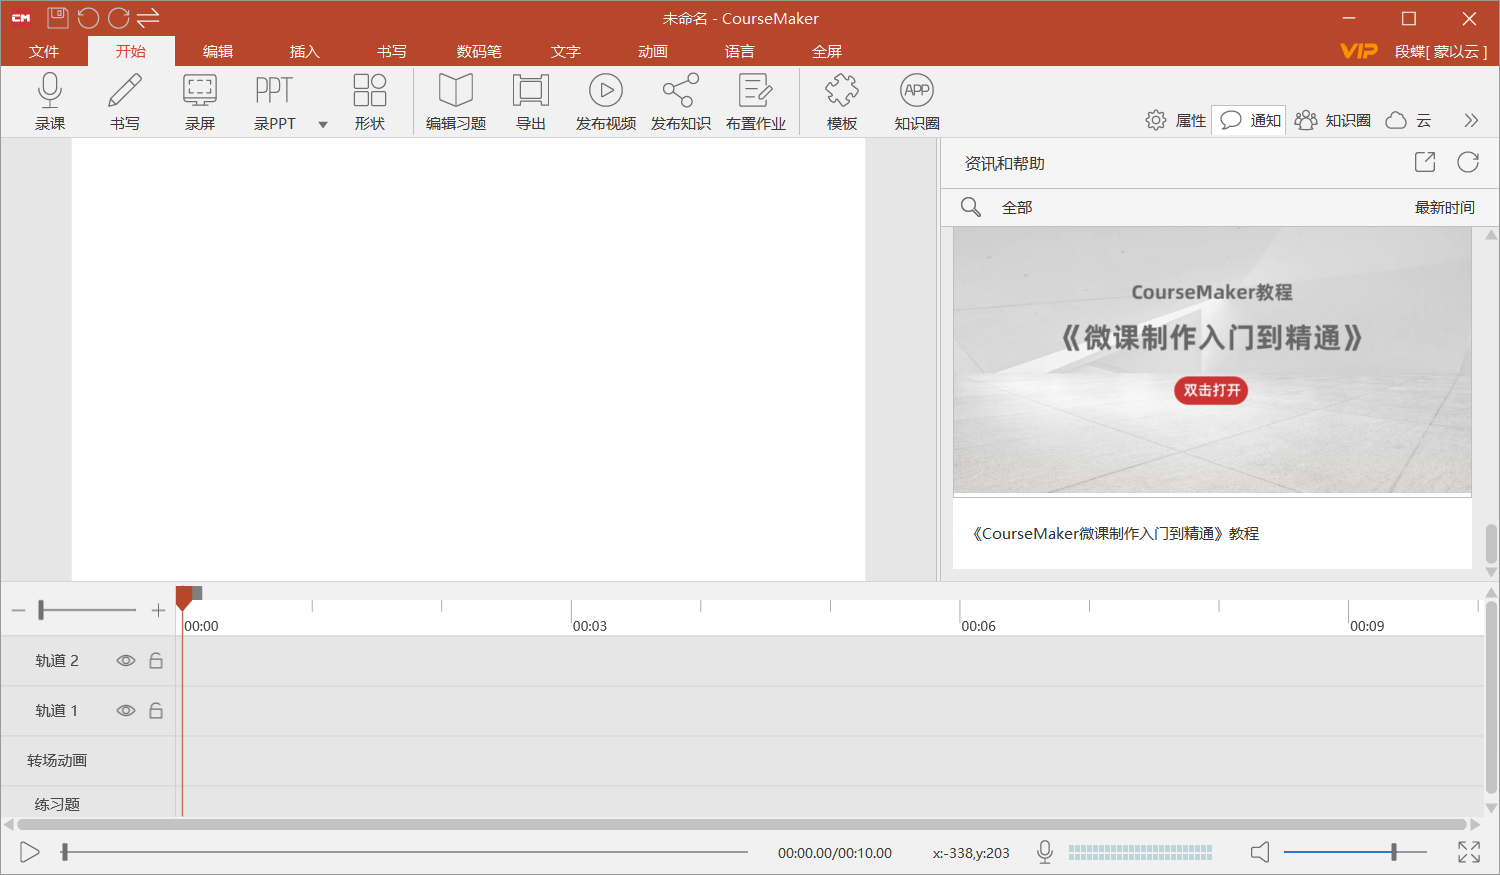The height and width of the screenshot is (875, 1500).
Task: Adjust the timeline zoom slider
Action: (x=41, y=610)
